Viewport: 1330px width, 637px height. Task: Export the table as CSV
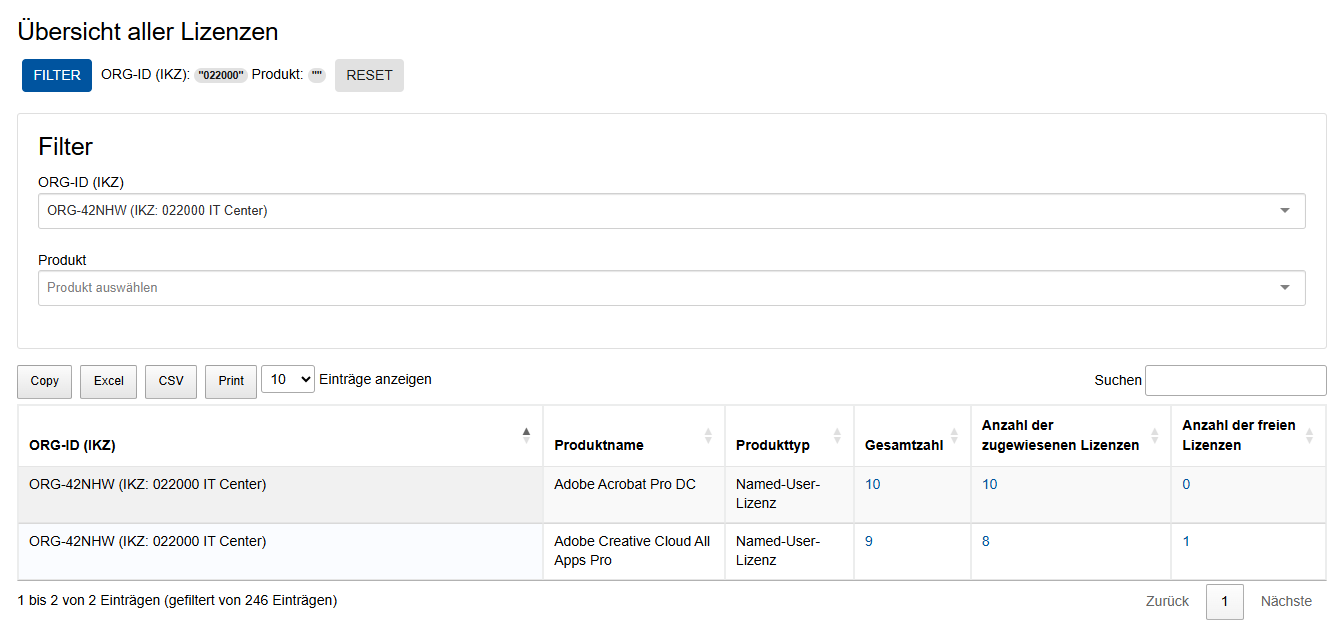[x=171, y=381]
